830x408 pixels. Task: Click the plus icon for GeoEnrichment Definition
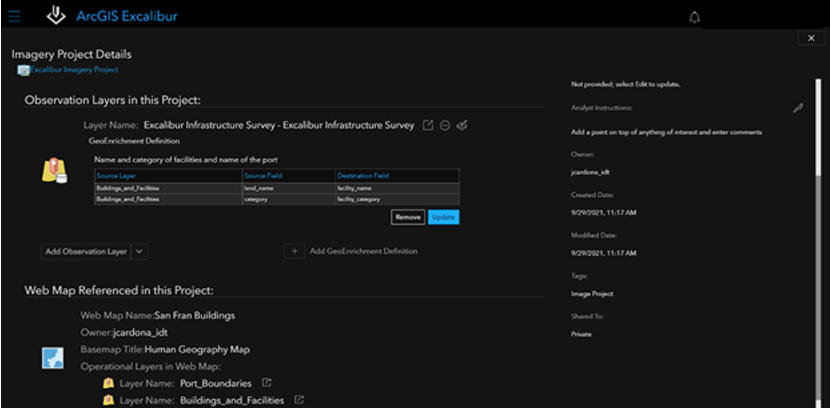[x=294, y=251]
